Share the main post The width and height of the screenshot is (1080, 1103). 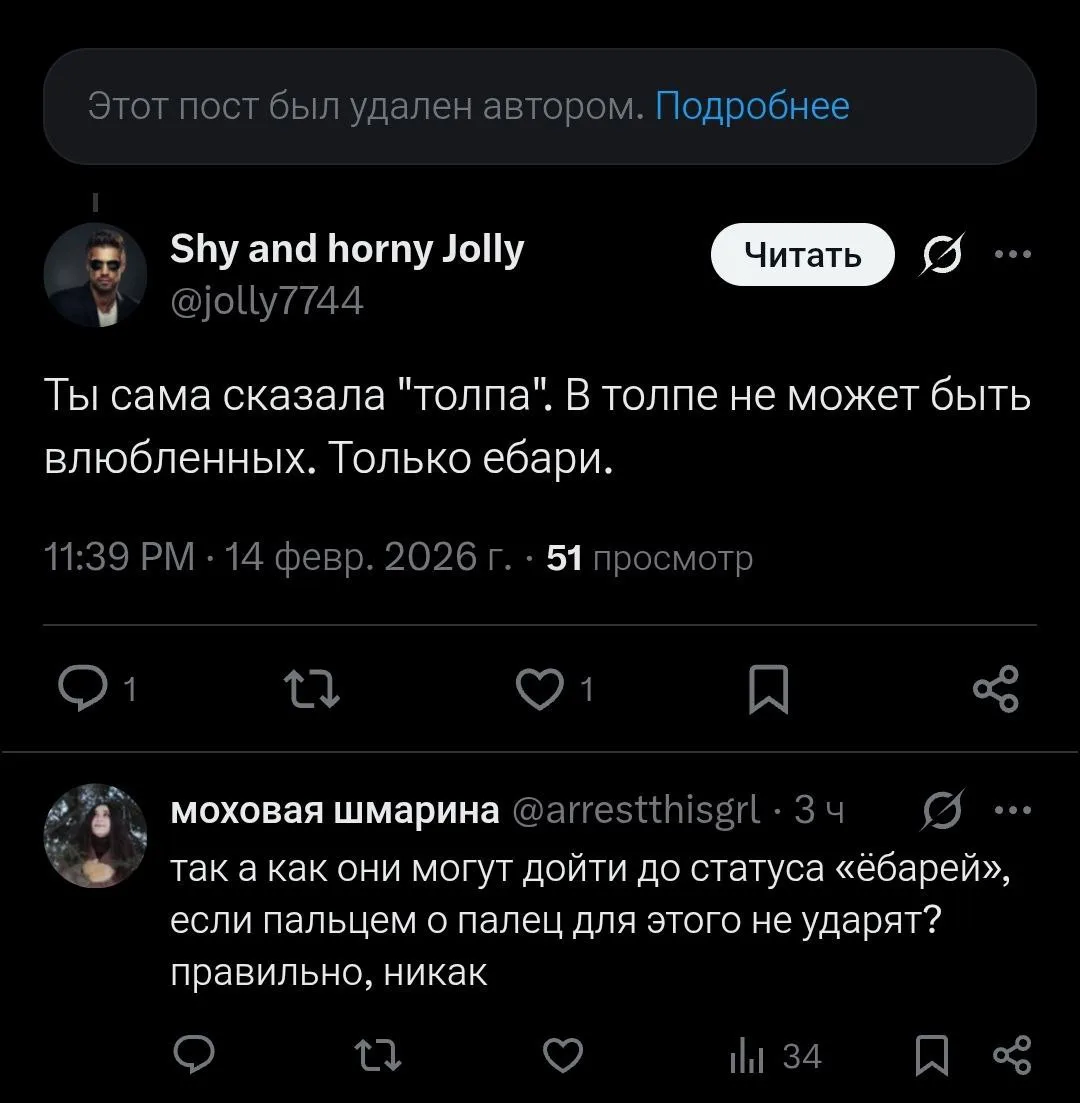pos(995,690)
